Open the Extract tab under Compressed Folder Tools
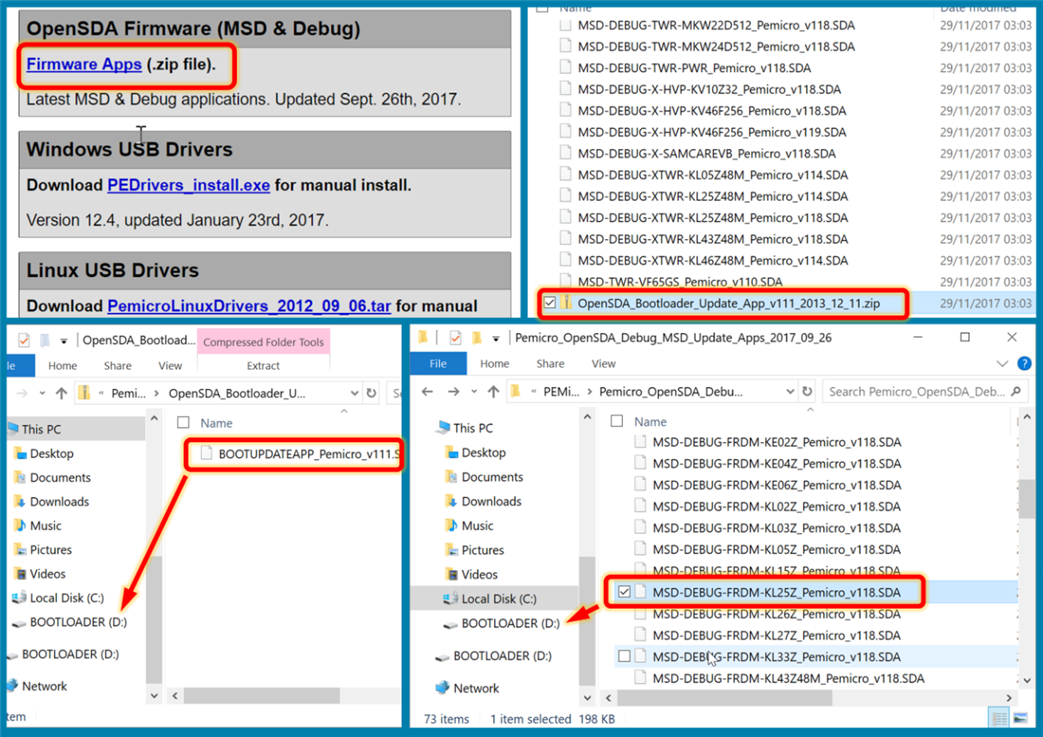 (263, 366)
